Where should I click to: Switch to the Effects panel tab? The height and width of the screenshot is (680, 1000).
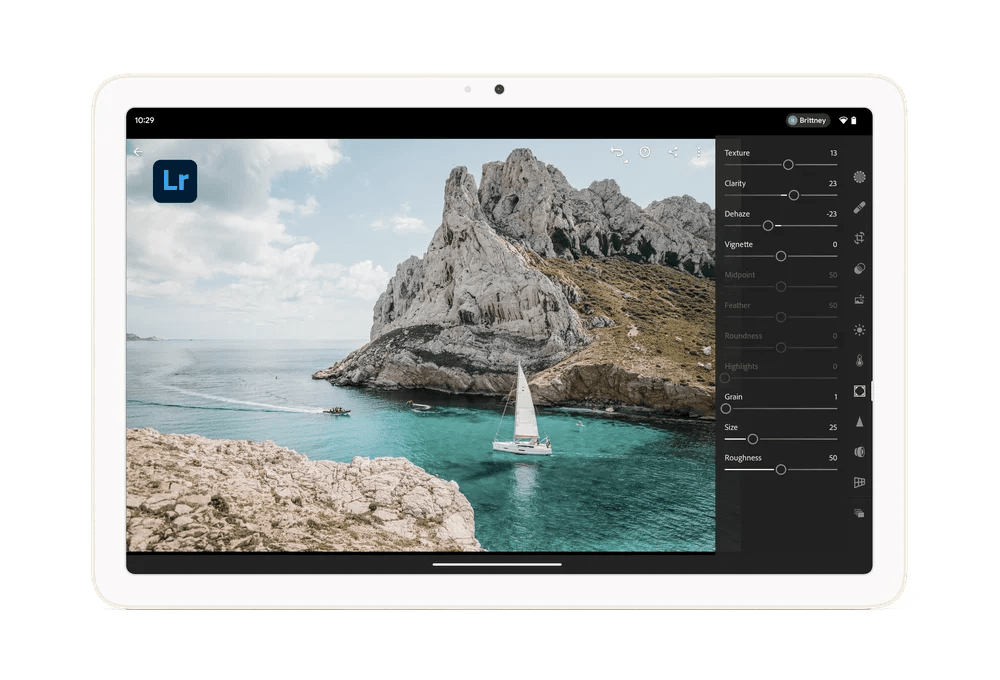click(859, 391)
